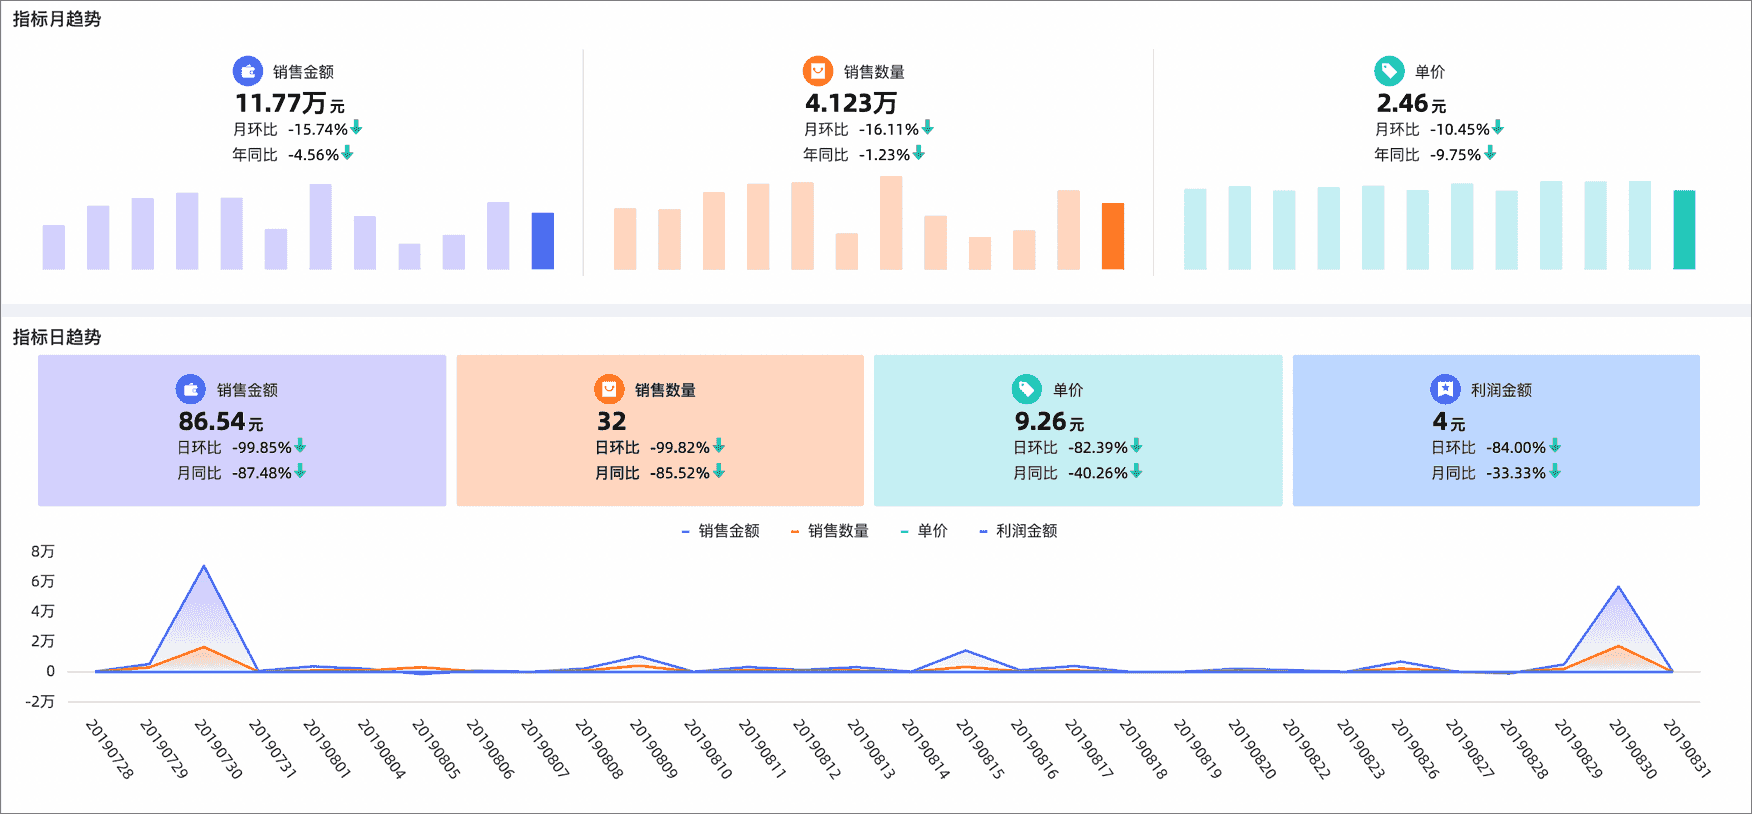The width and height of the screenshot is (1752, 814).
Task: Hide the 利润金额 series in chart legend
Action: click(1017, 531)
